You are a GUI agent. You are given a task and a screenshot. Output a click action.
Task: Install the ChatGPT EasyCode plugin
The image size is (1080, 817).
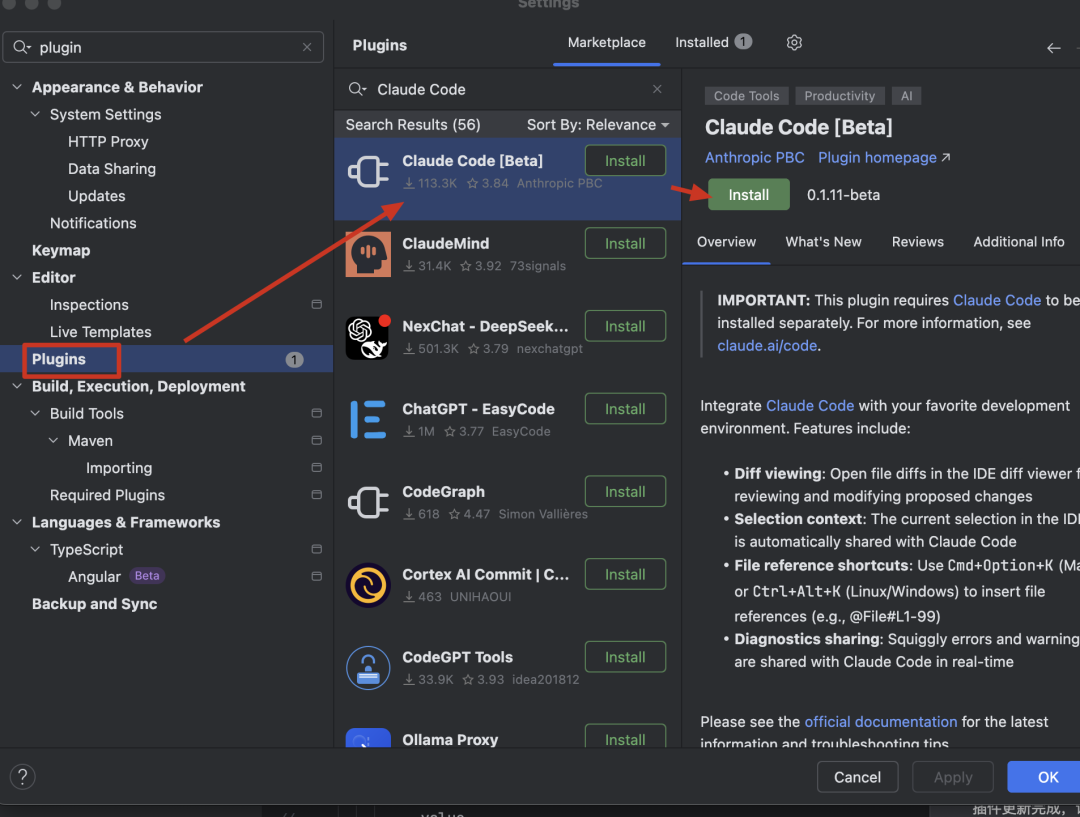coord(625,408)
